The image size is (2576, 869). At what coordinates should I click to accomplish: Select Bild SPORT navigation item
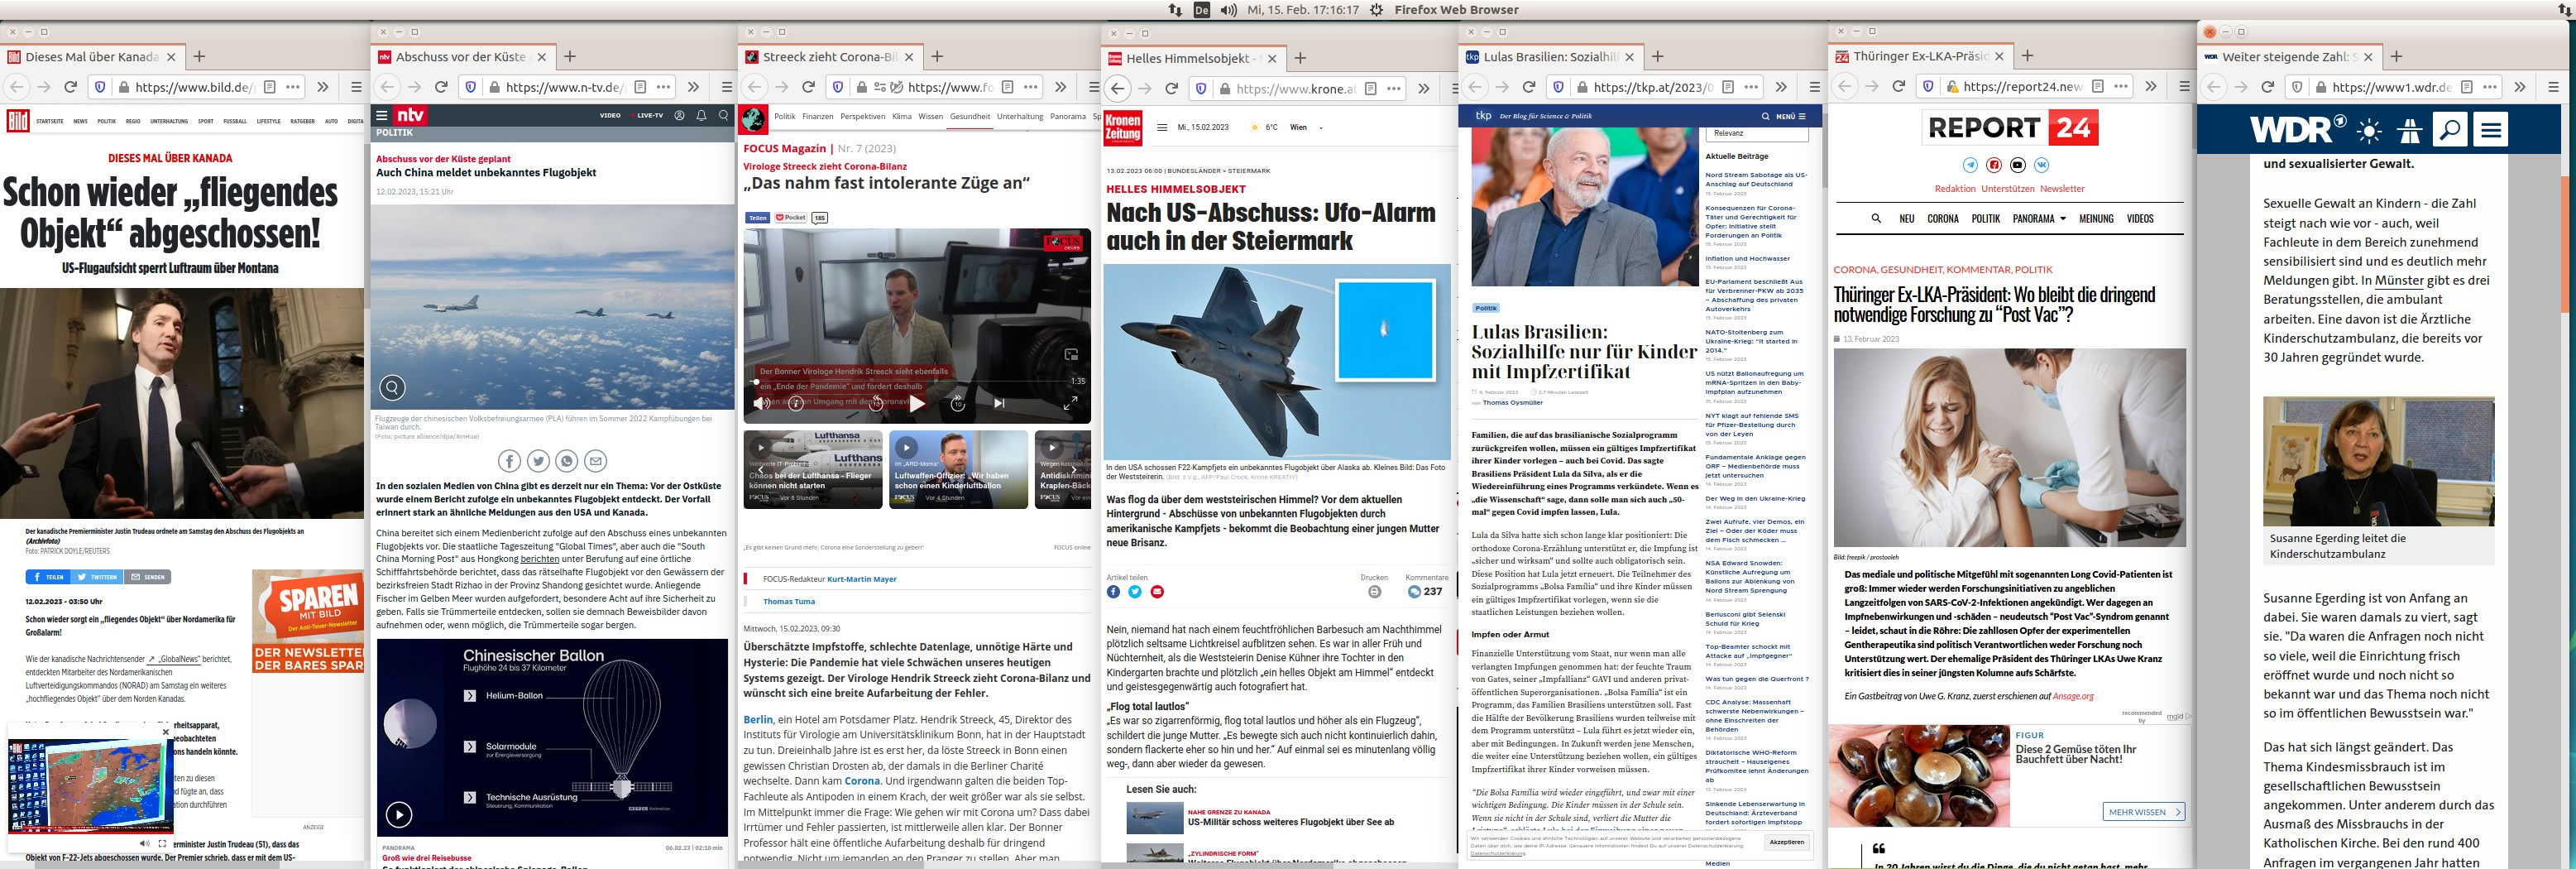point(205,121)
